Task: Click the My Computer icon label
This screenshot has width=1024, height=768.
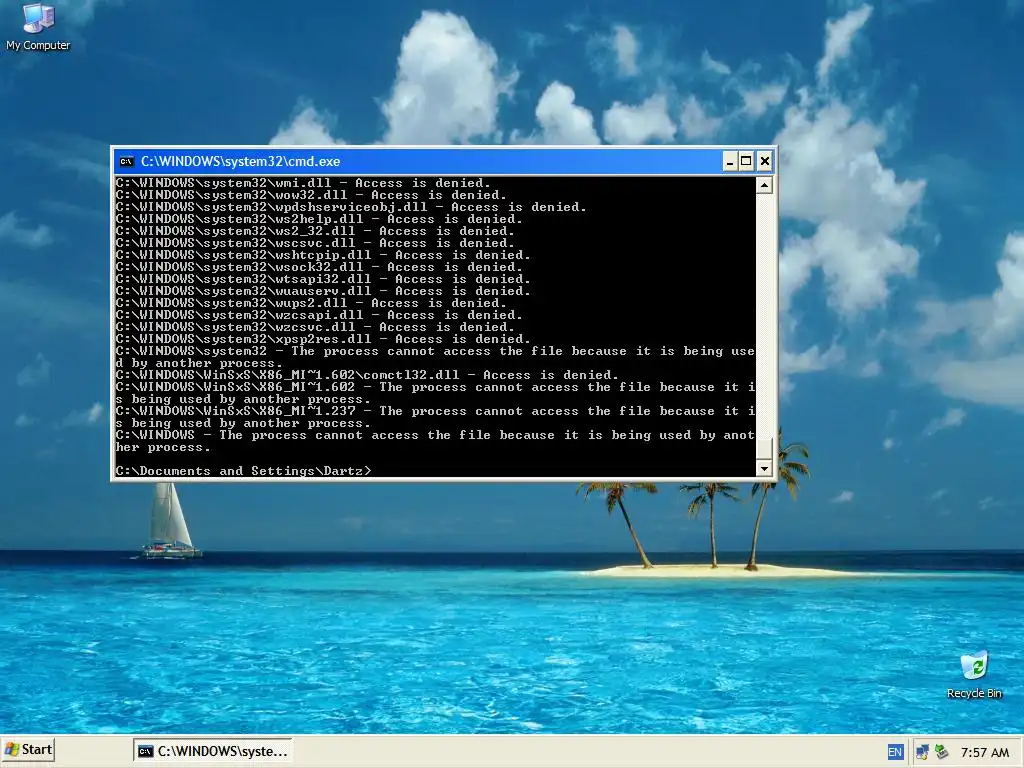Action: coord(38,45)
